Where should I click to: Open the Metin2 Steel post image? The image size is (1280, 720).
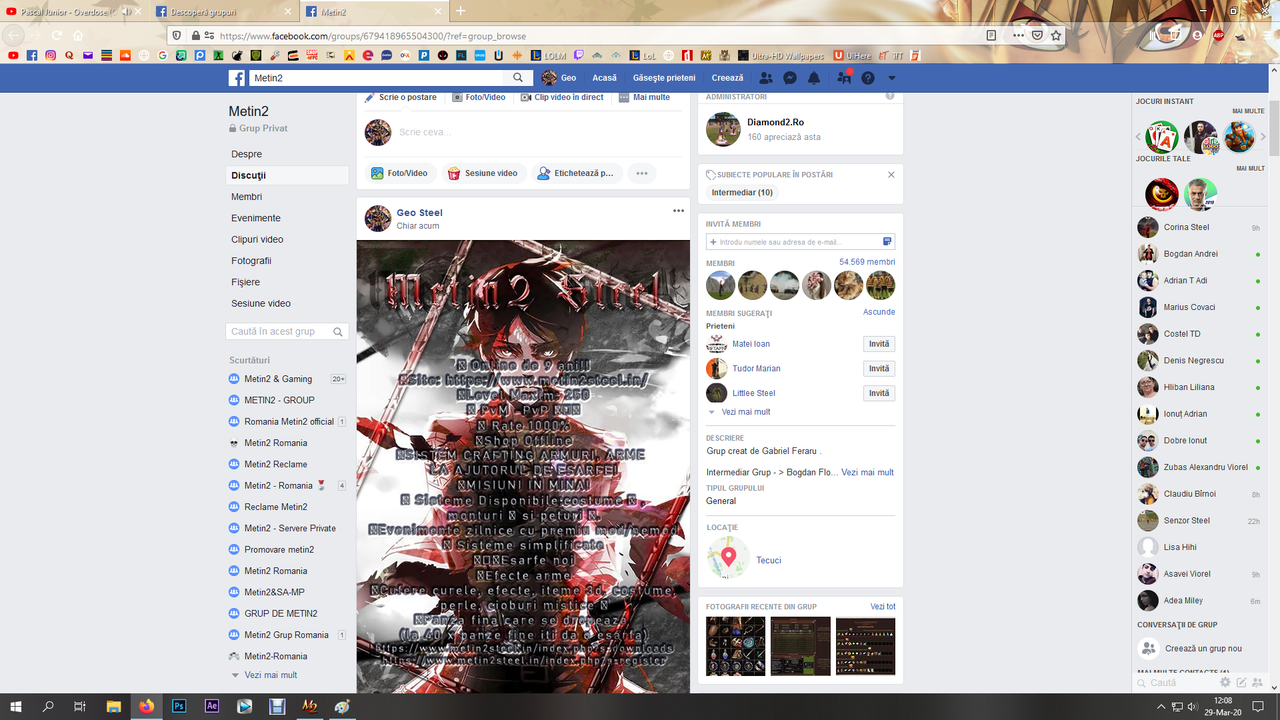[523, 466]
